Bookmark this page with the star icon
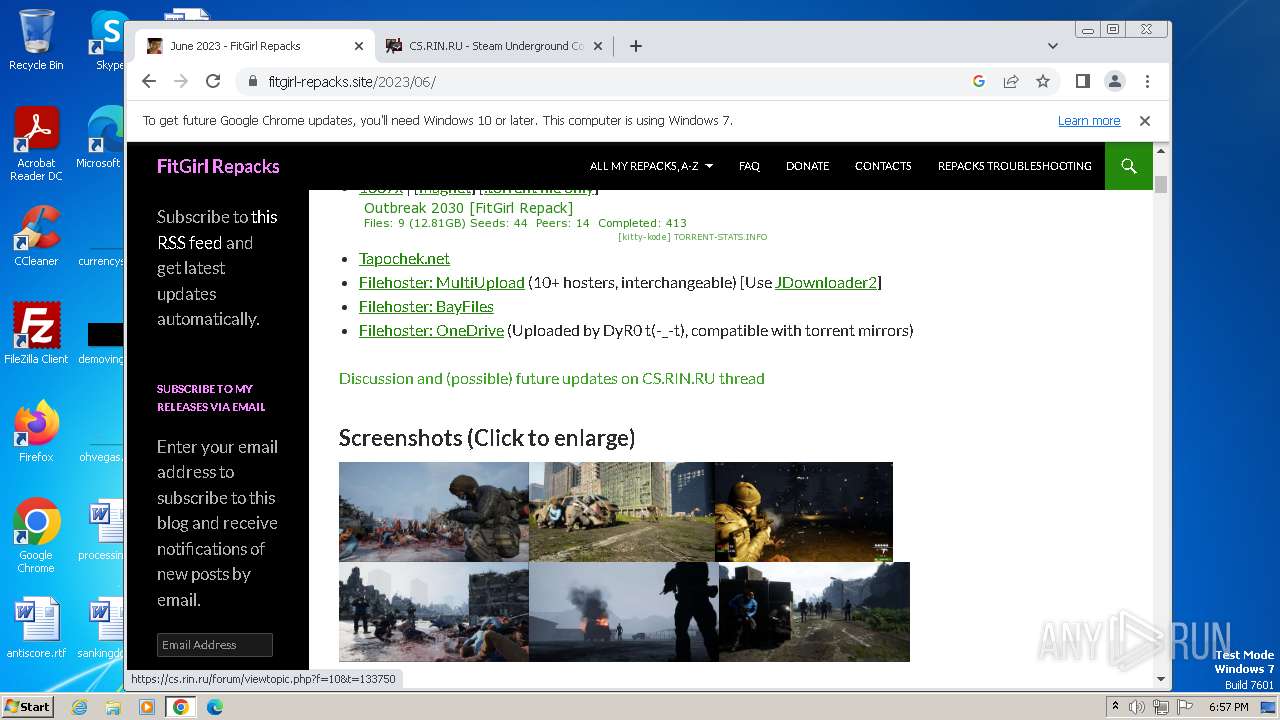1280x720 pixels. pos(1043,81)
